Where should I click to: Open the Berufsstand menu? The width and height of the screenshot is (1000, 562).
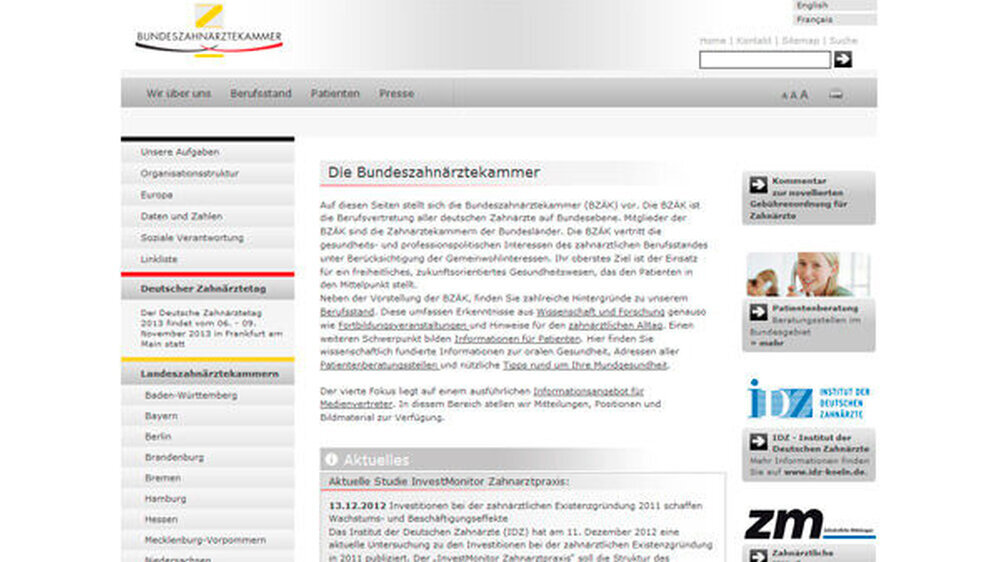tap(261, 93)
